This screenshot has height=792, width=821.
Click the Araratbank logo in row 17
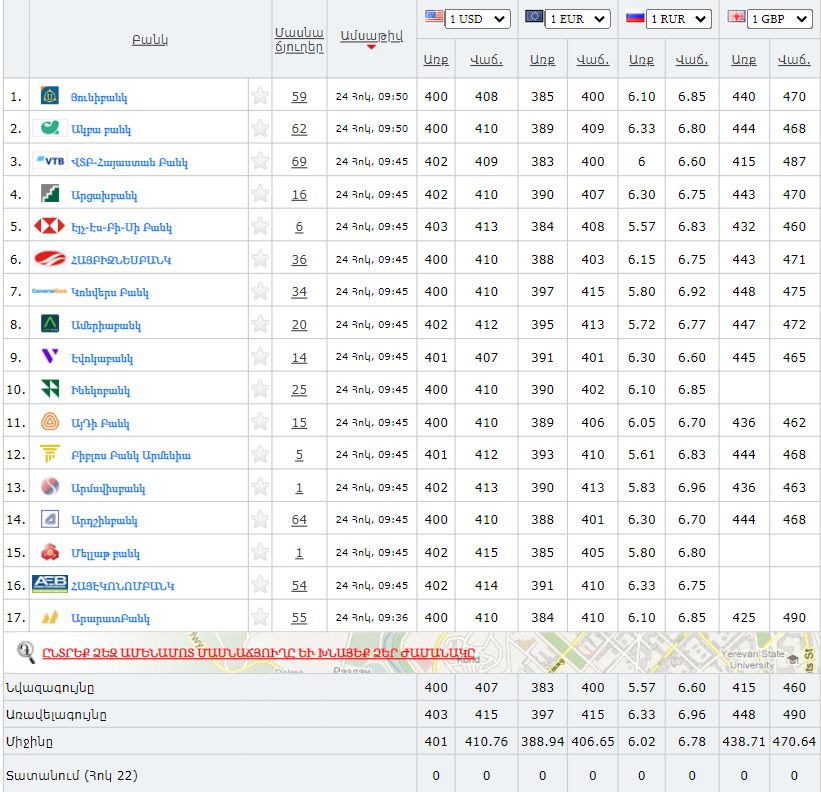coord(50,618)
